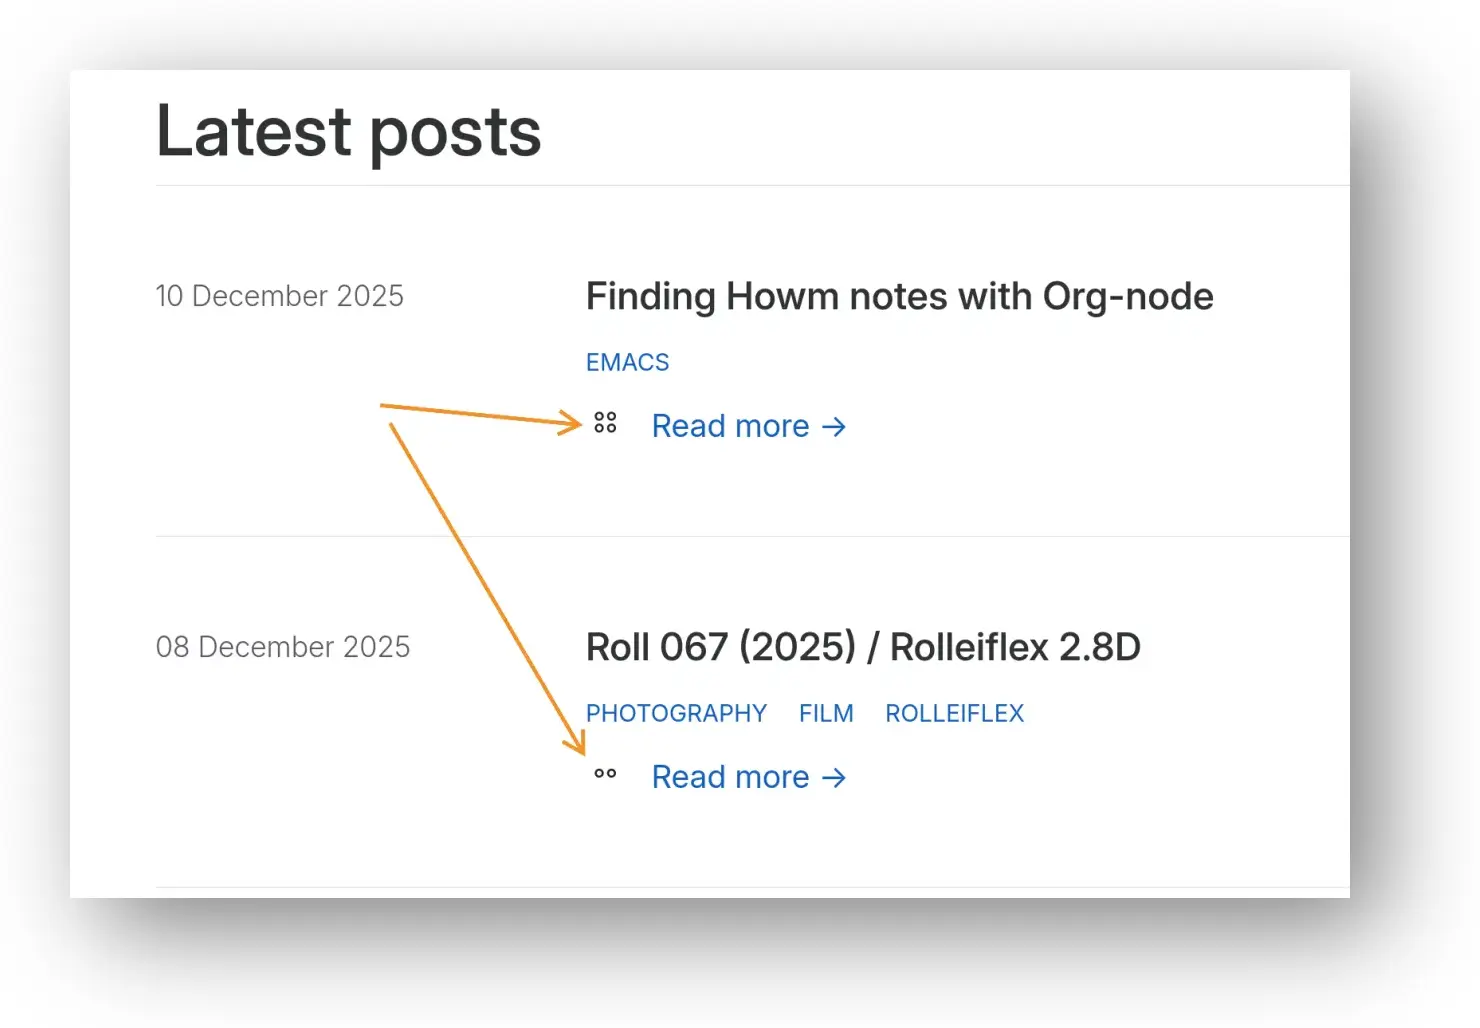Open the post Roll 067 (2025) / Rolleiflex 2.8D
Viewport: 1480px width, 1028px height.
[x=863, y=647]
